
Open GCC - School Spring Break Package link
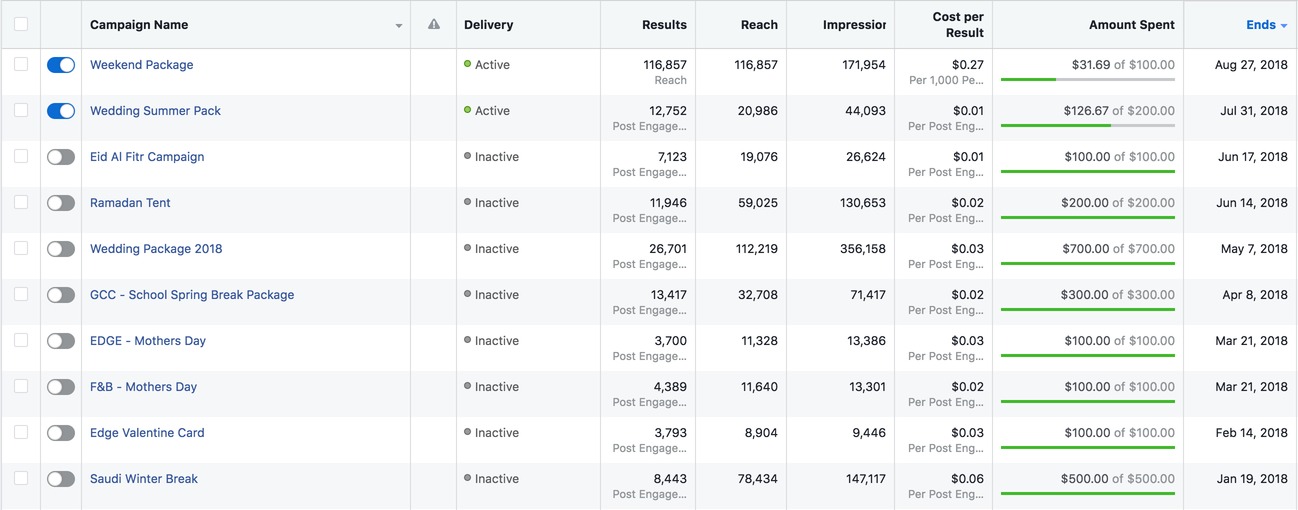[192, 295]
